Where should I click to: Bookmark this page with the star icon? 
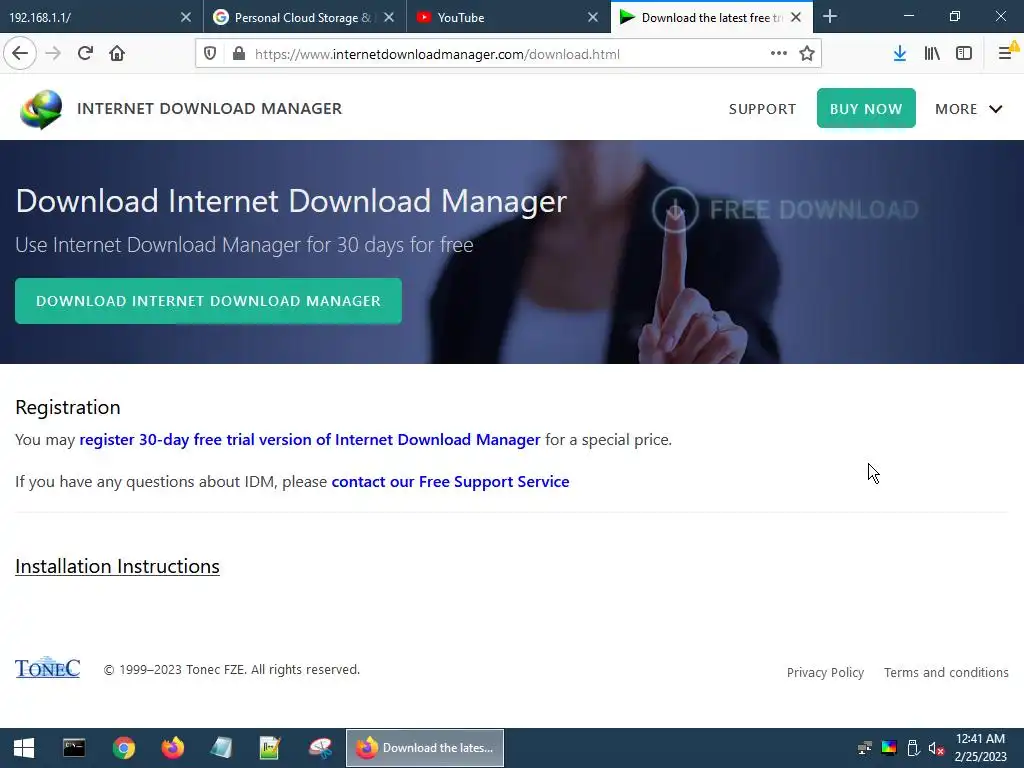click(x=807, y=54)
